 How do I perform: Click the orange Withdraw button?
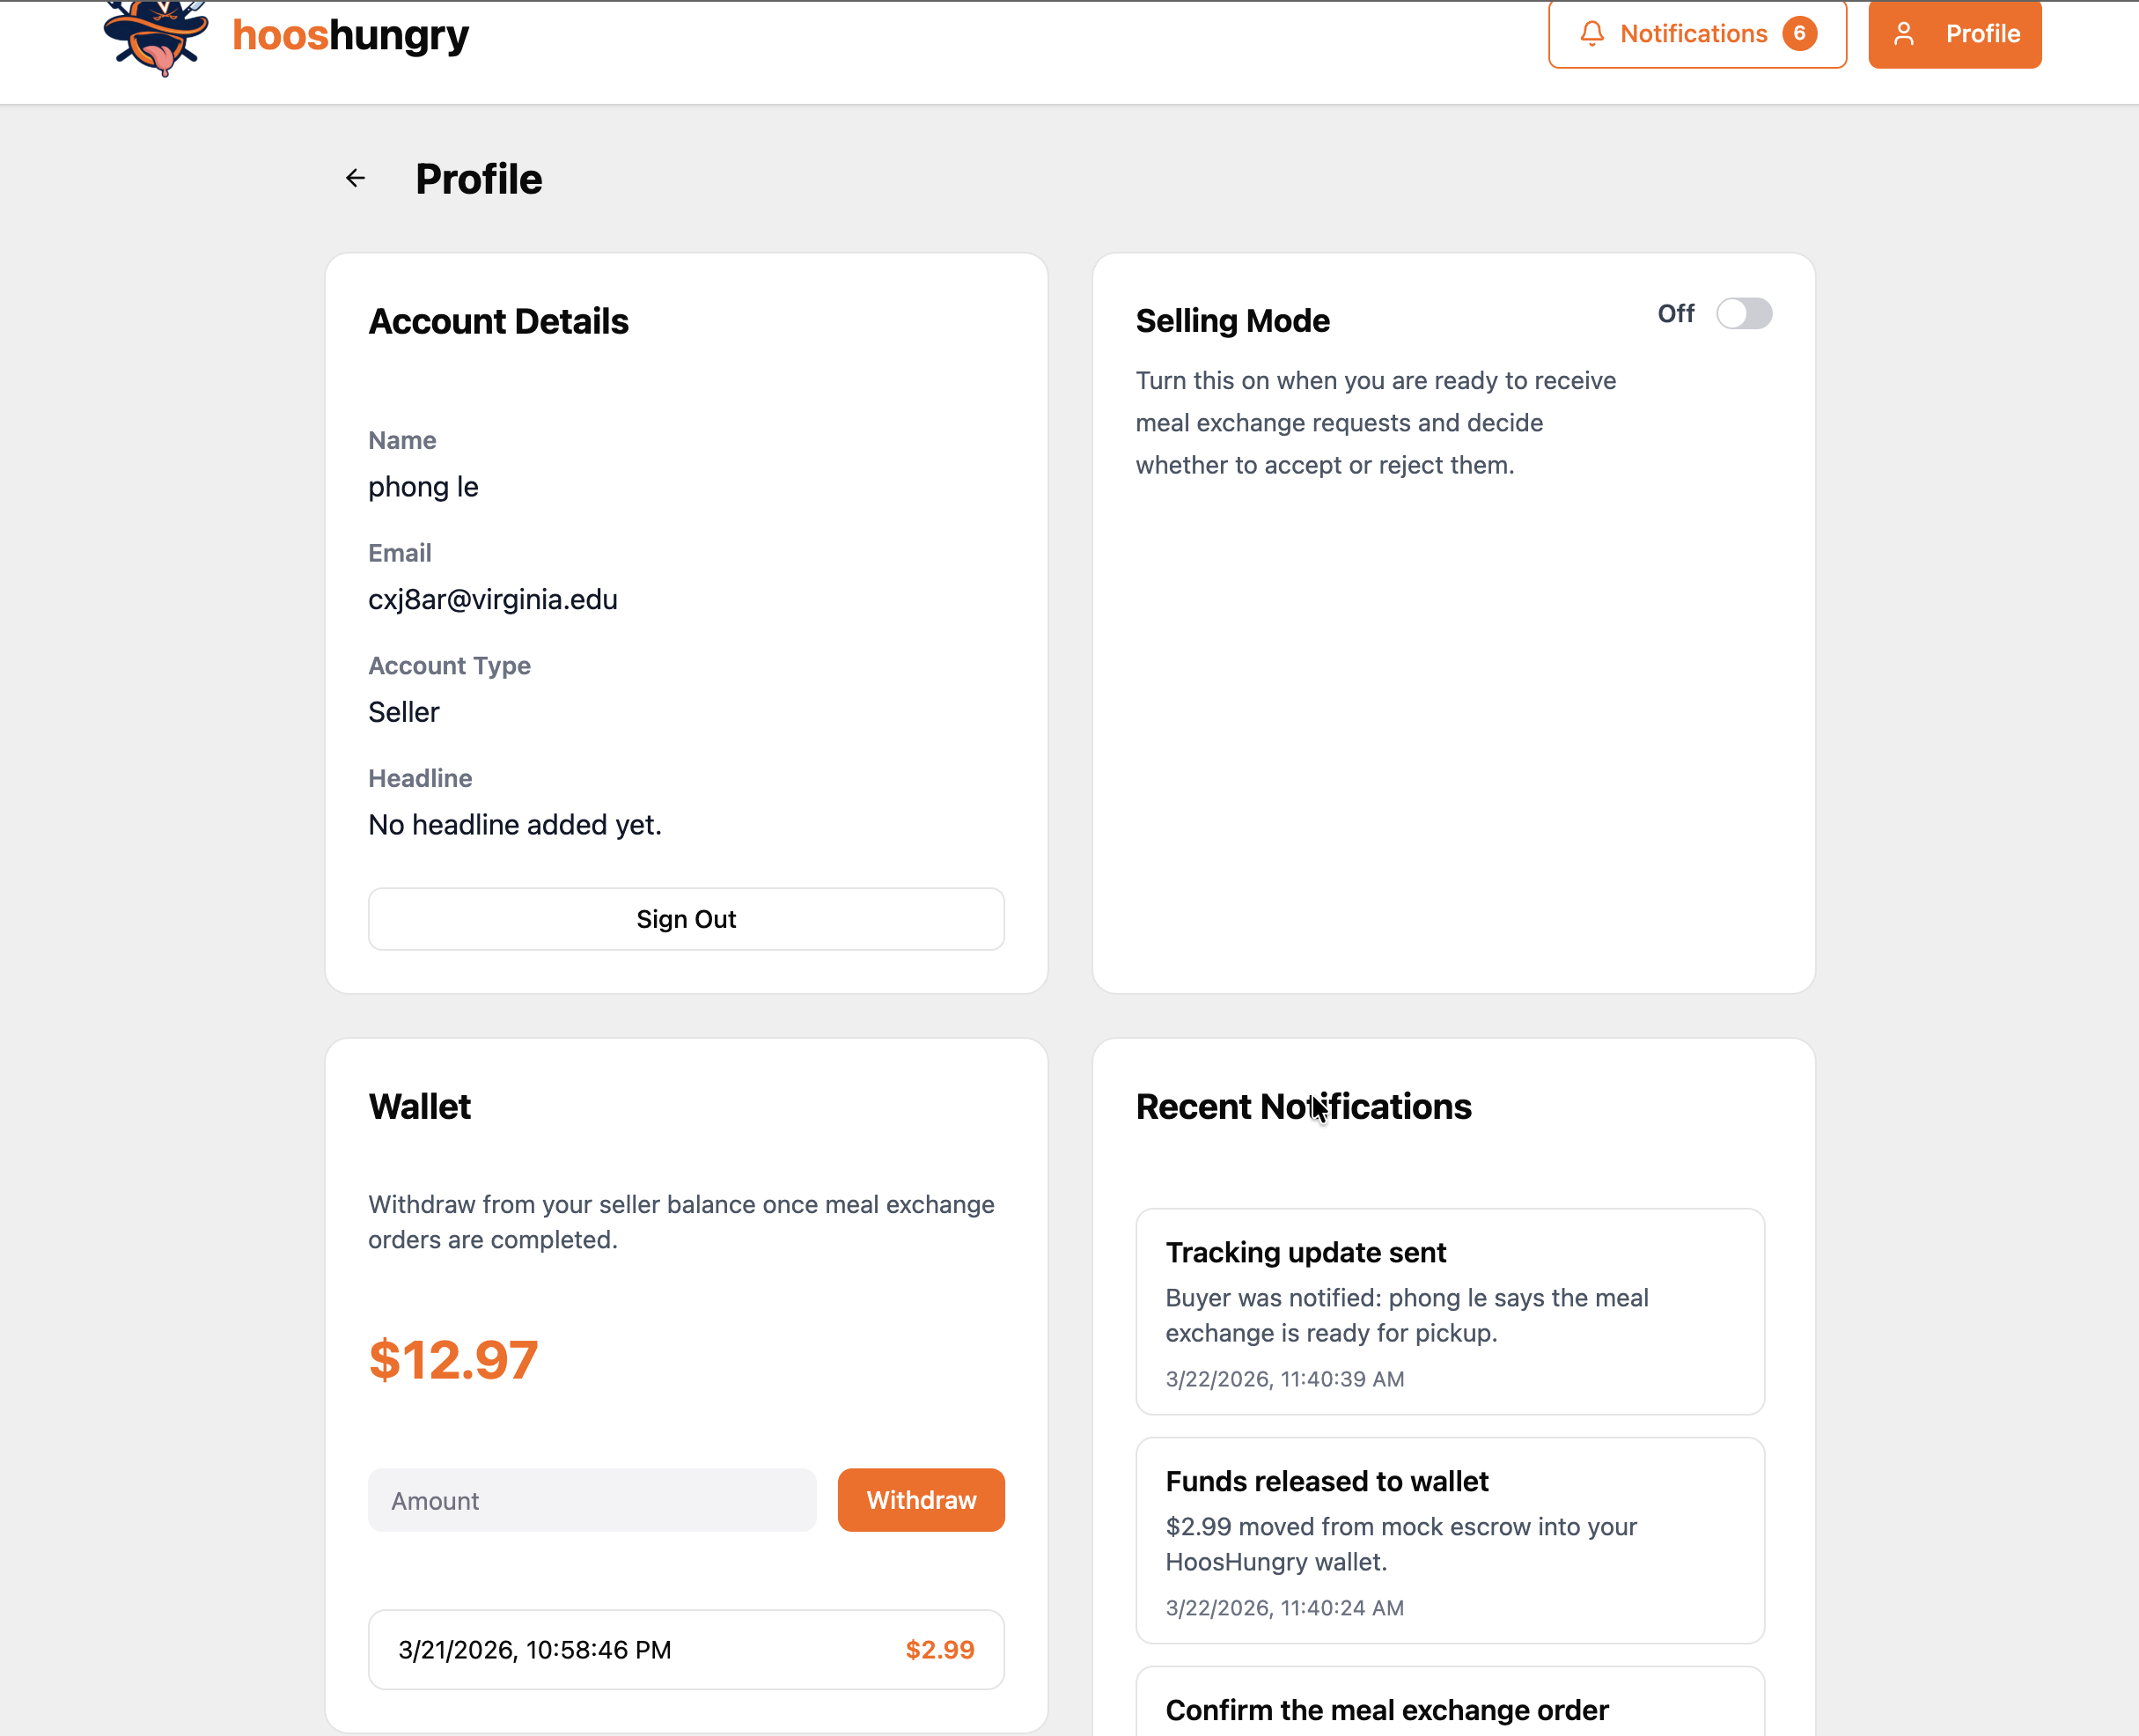[x=921, y=1500]
